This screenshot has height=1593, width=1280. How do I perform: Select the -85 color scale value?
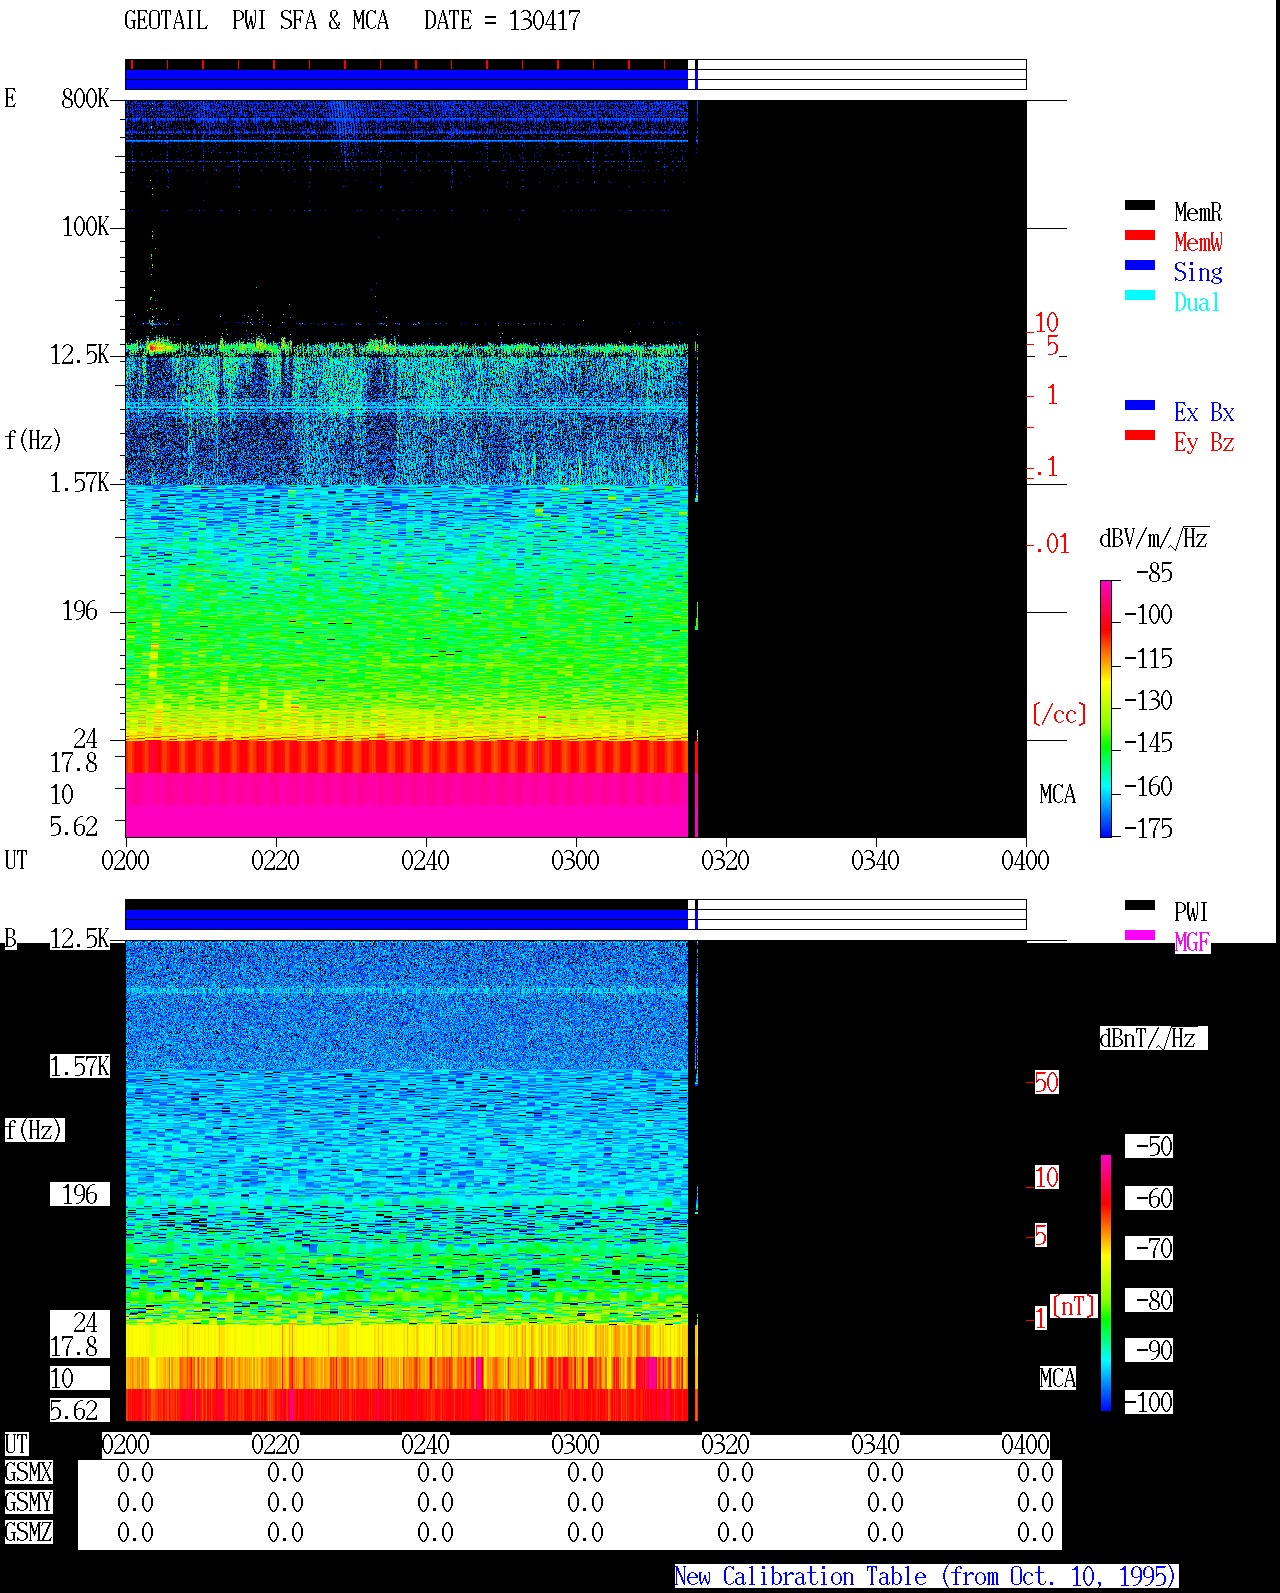point(1155,573)
